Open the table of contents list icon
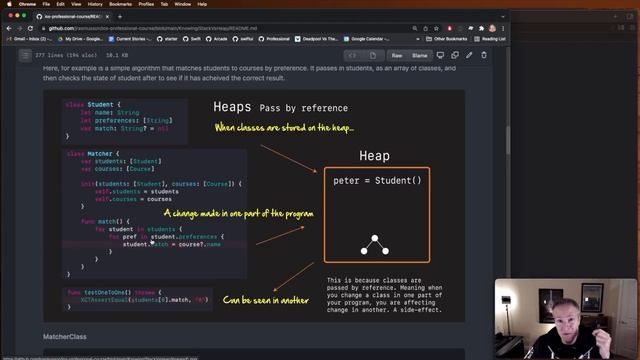The height and width of the screenshot is (360, 640). tap(25, 55)
